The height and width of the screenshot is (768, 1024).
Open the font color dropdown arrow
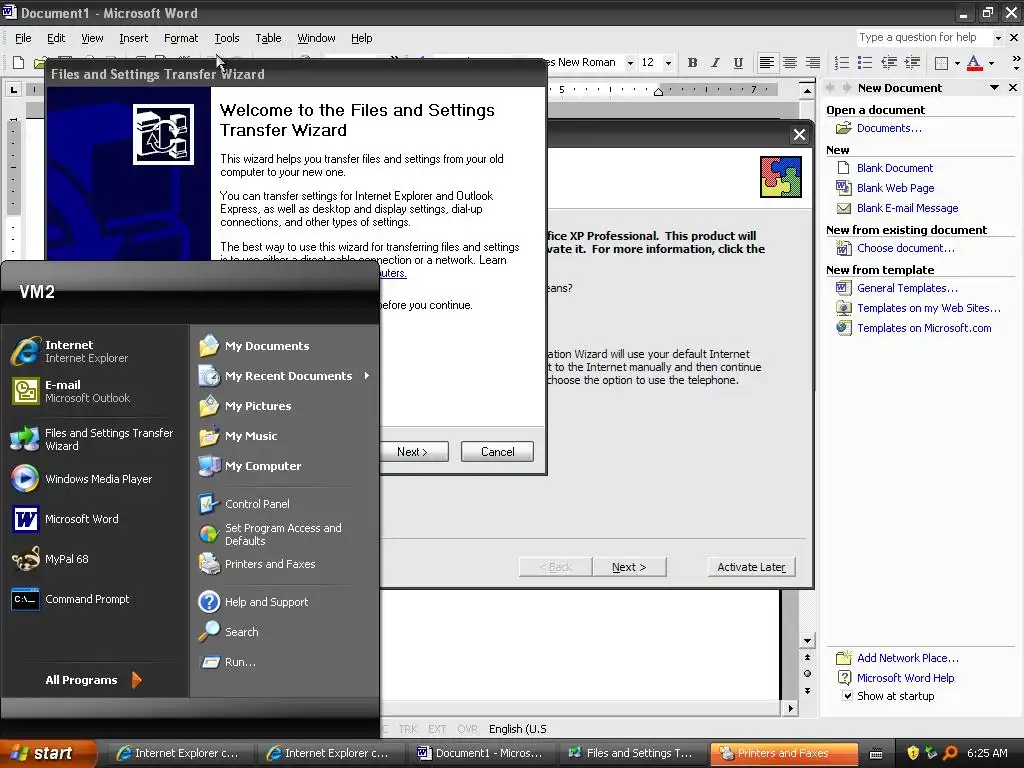pos(991,63)
